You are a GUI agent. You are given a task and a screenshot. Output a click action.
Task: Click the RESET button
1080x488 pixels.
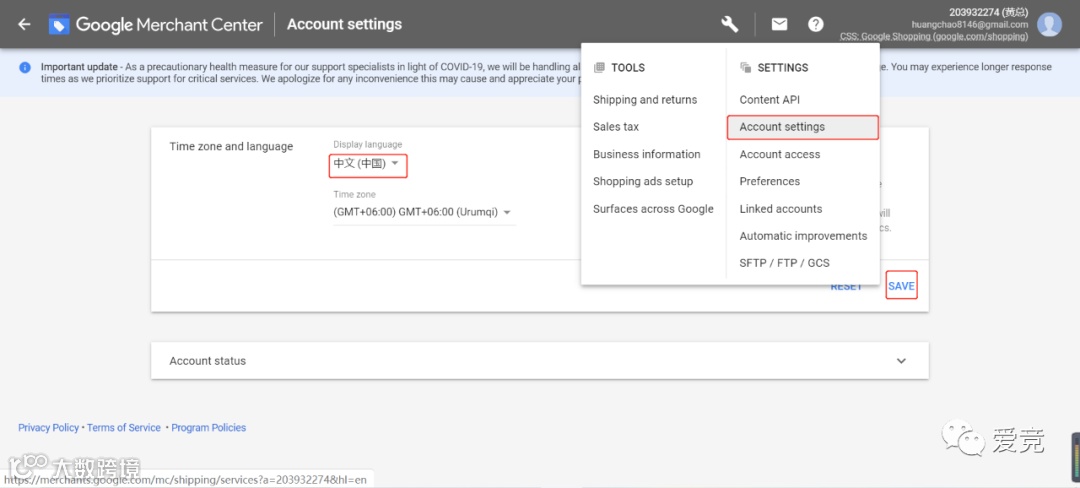[x=846, y=286]
